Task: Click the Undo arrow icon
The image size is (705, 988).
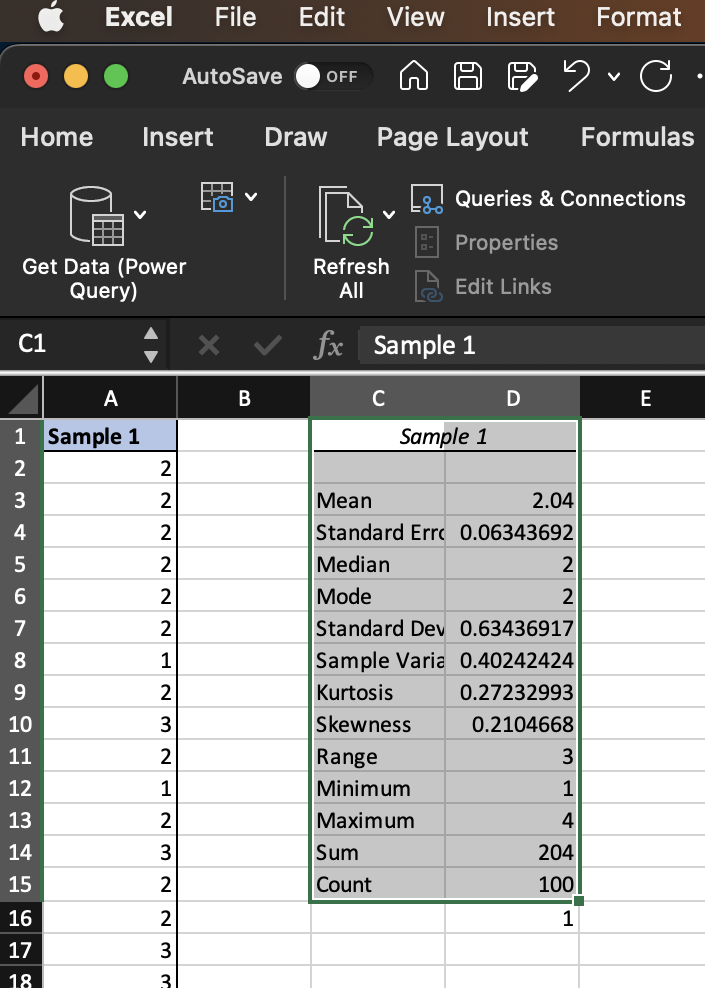Action: [x=576, y=77]
